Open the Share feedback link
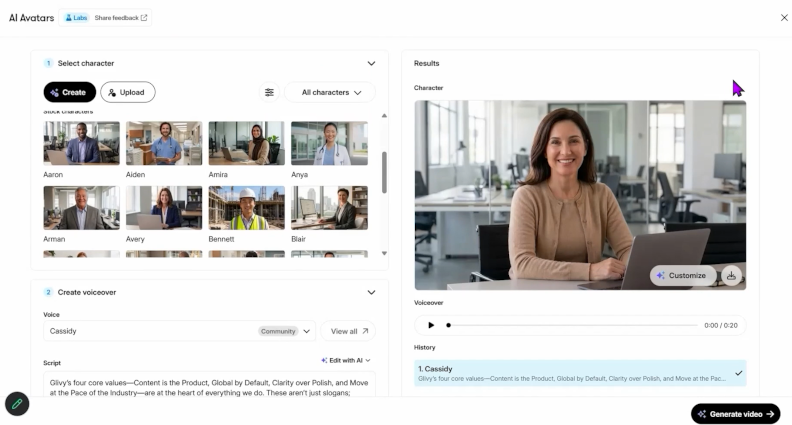Image resolution: width=792 pixels, height=425 pixels. tap(121, 18)
